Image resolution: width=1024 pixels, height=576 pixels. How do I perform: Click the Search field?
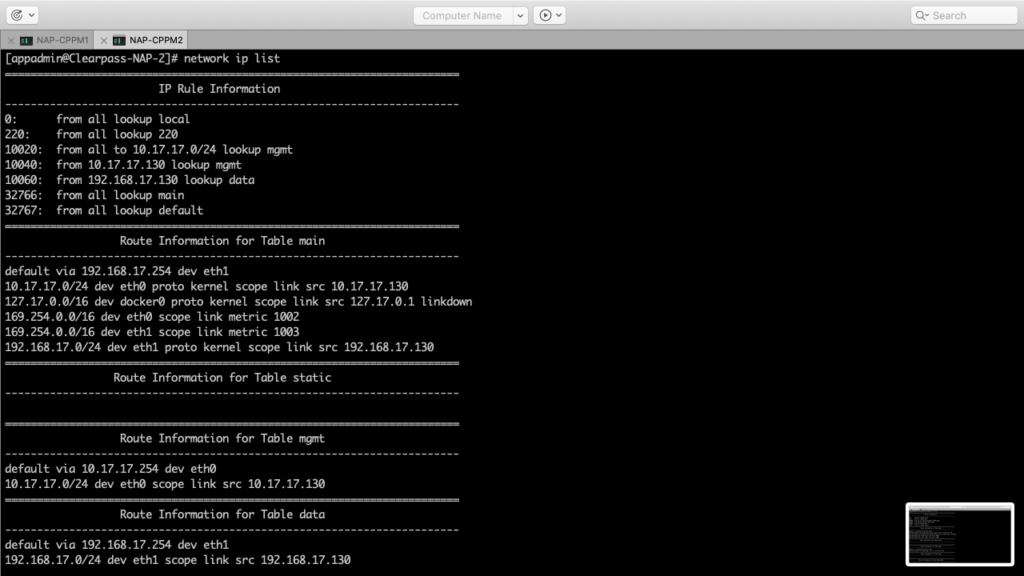pos(963,16)
